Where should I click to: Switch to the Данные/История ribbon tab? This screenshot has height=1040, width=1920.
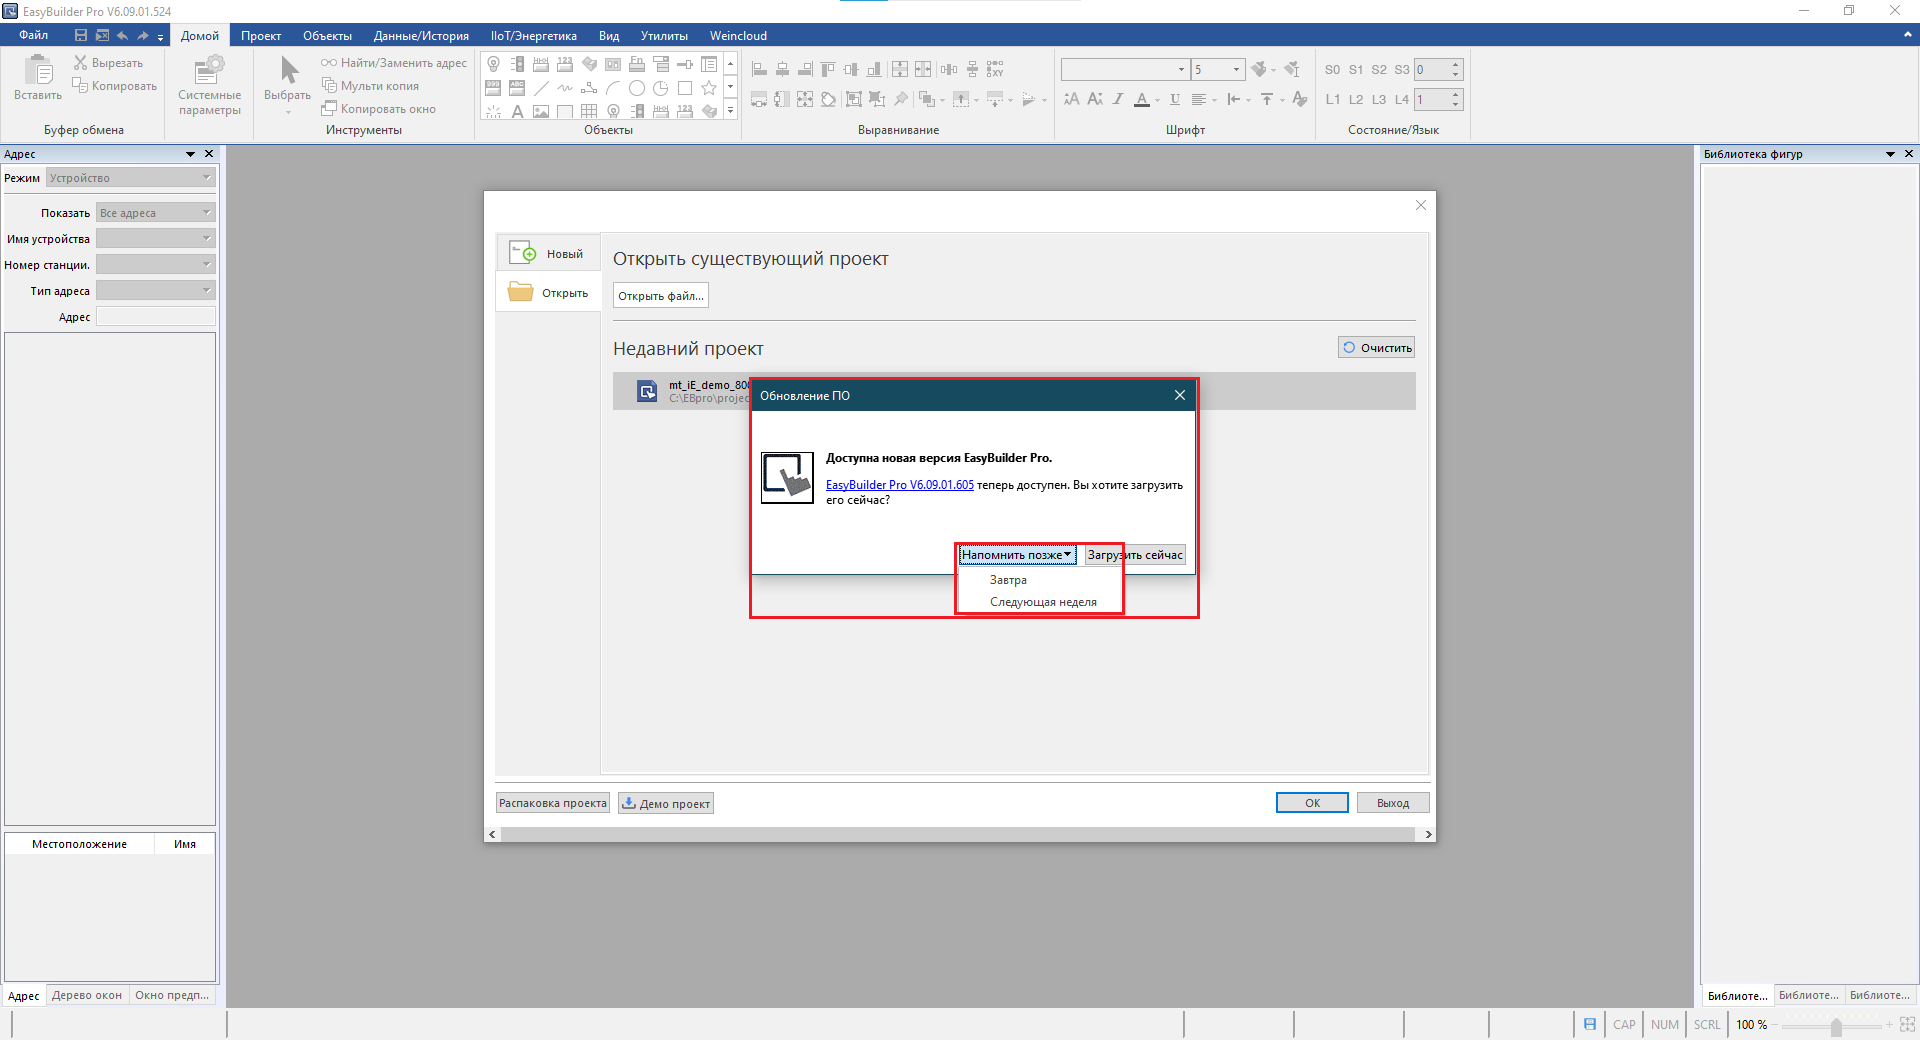[421, 36]
